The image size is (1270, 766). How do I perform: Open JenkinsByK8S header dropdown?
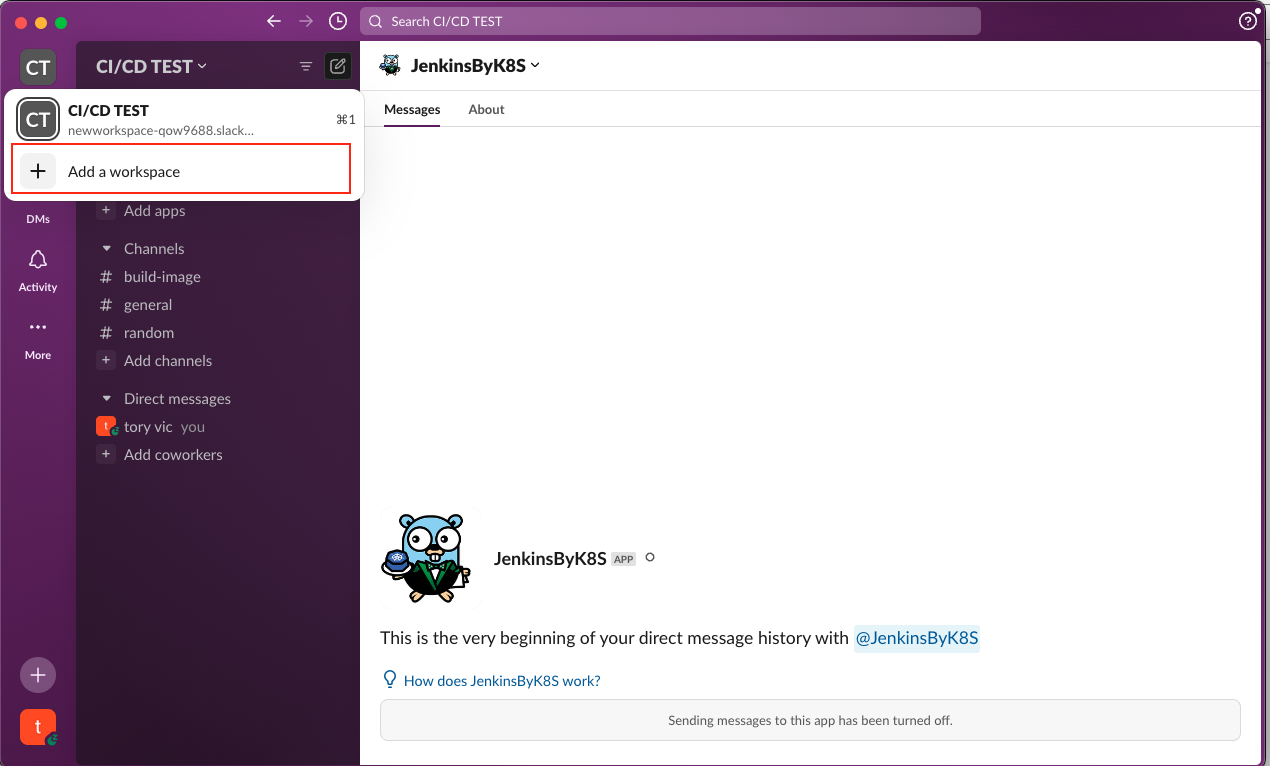475,66
